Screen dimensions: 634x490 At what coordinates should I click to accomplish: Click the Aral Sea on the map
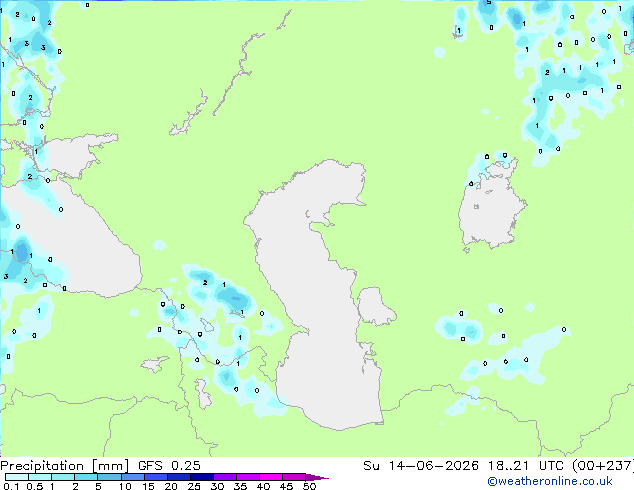pyautogui.click(x=490, y=204)
